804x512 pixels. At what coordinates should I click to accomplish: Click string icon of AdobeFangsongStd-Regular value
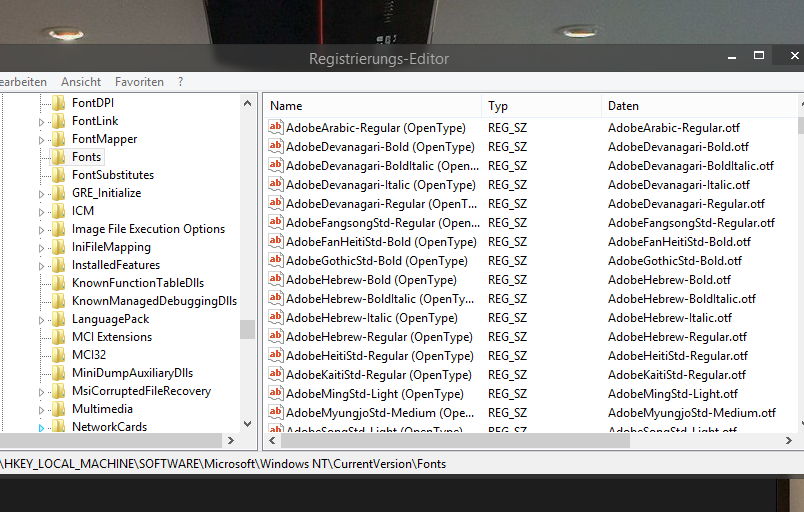click(276, 221)
